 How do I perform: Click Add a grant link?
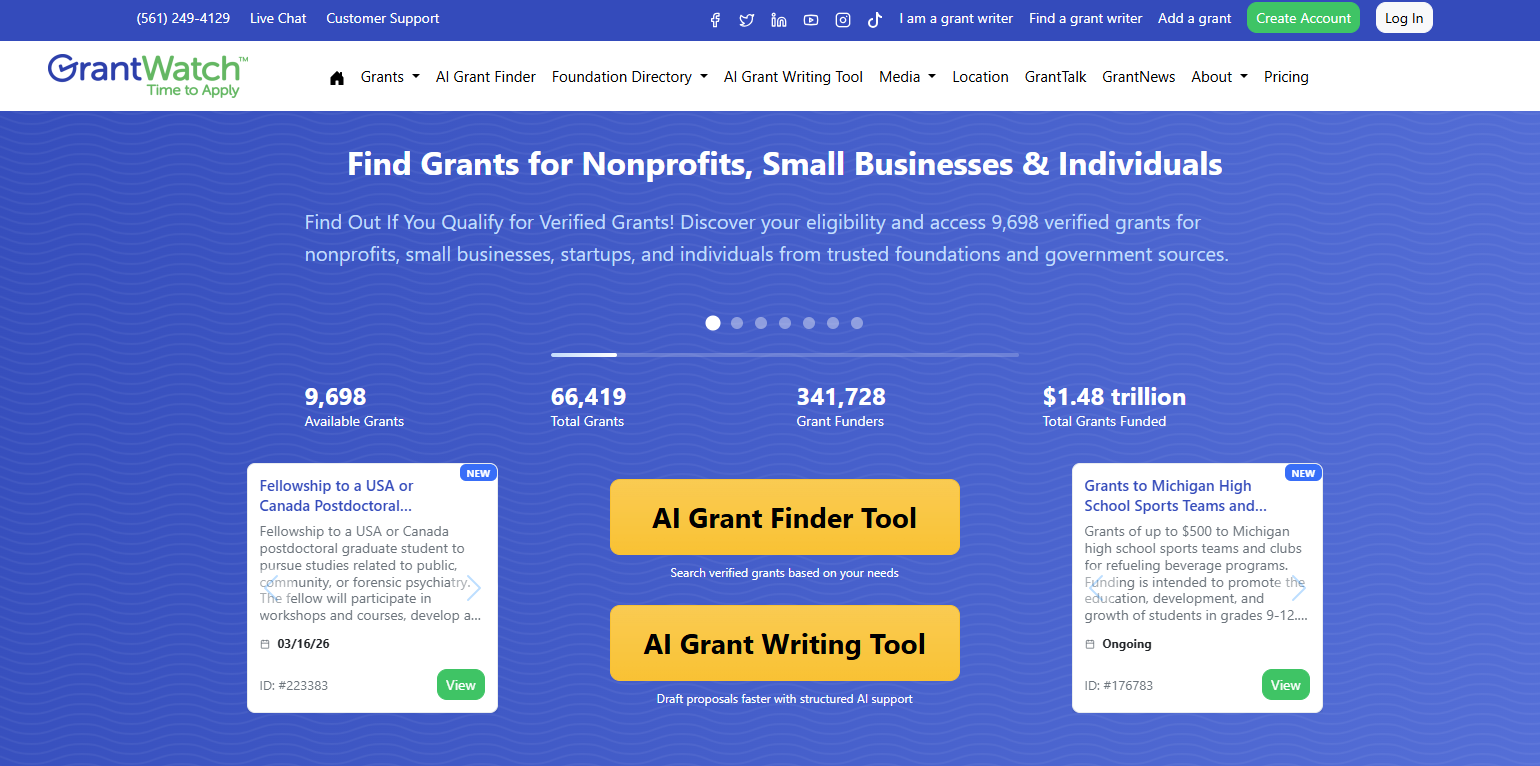click(x=1195, y=18)
